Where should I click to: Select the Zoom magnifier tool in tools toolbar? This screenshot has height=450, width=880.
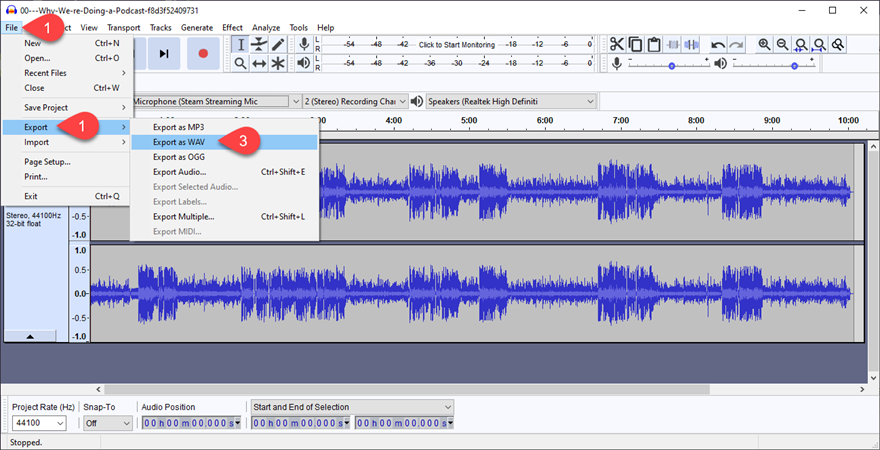click(x=240, y=63)
